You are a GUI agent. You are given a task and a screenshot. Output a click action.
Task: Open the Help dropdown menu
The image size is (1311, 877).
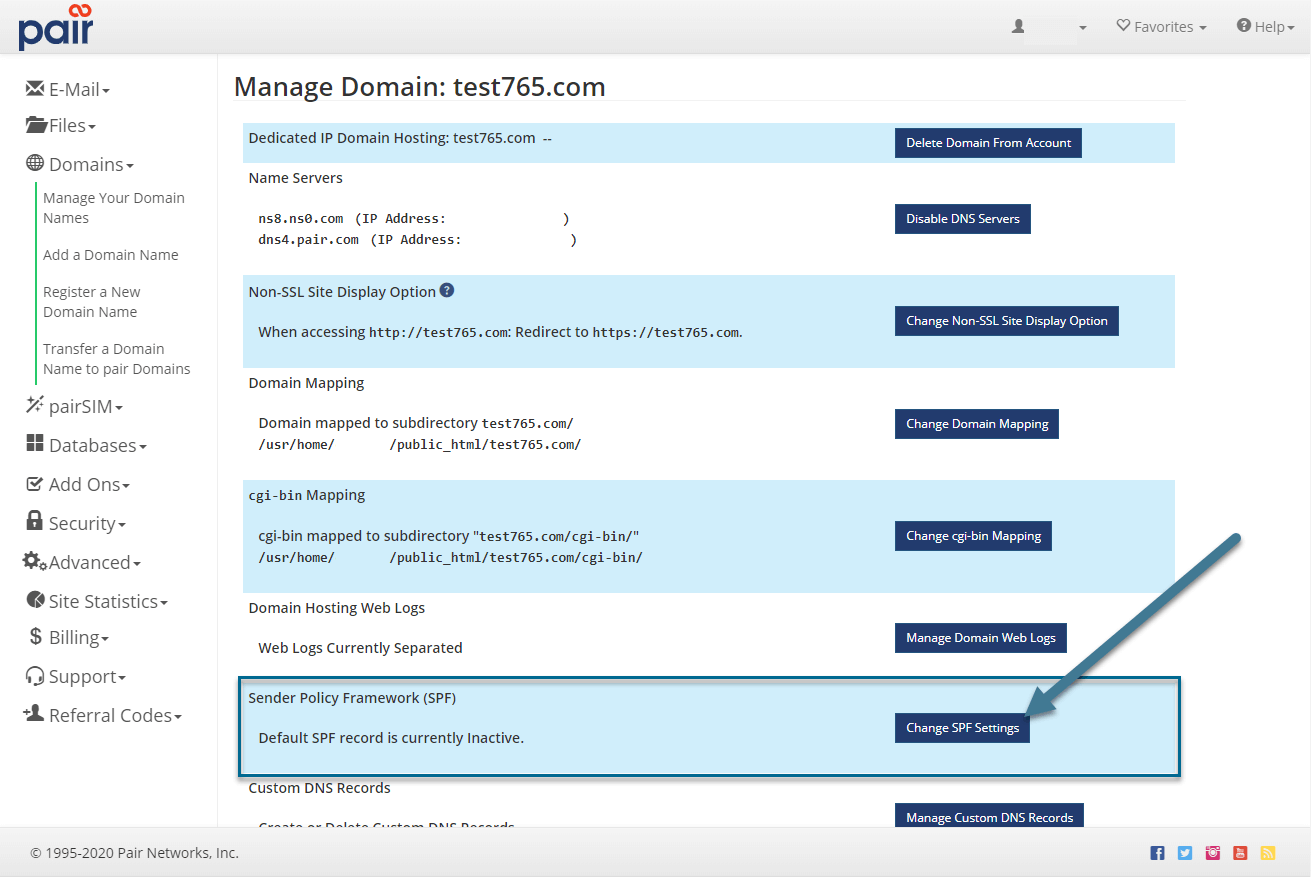1265,26
